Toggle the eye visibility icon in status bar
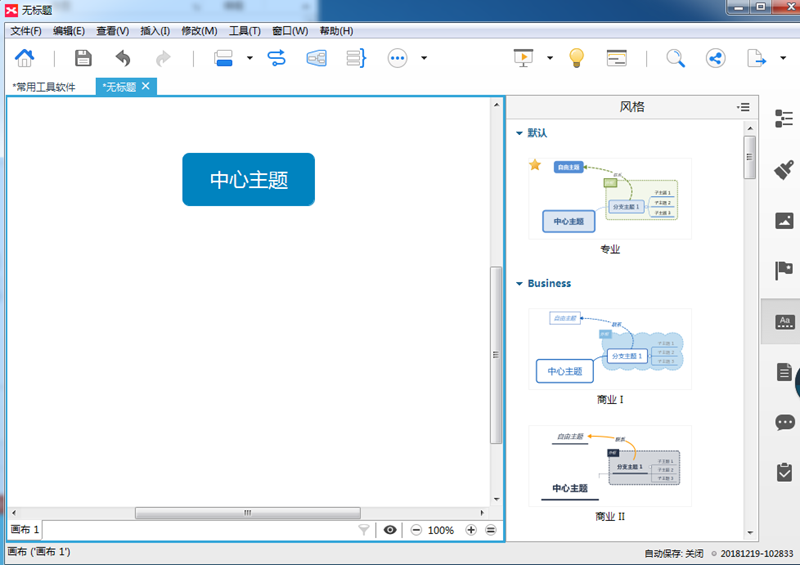Screen dimensions: 800x565 pos(390,530)
